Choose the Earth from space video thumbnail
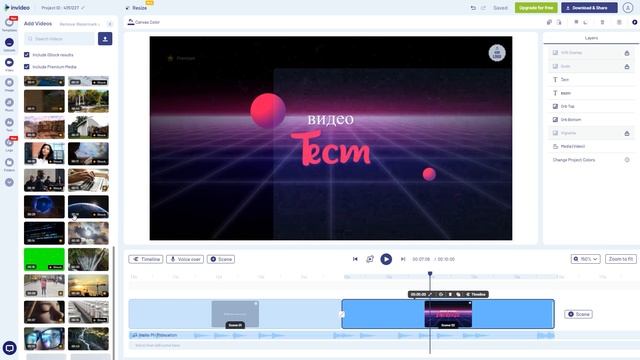Screen dimensions: 640x360 (x=88, y=207)
